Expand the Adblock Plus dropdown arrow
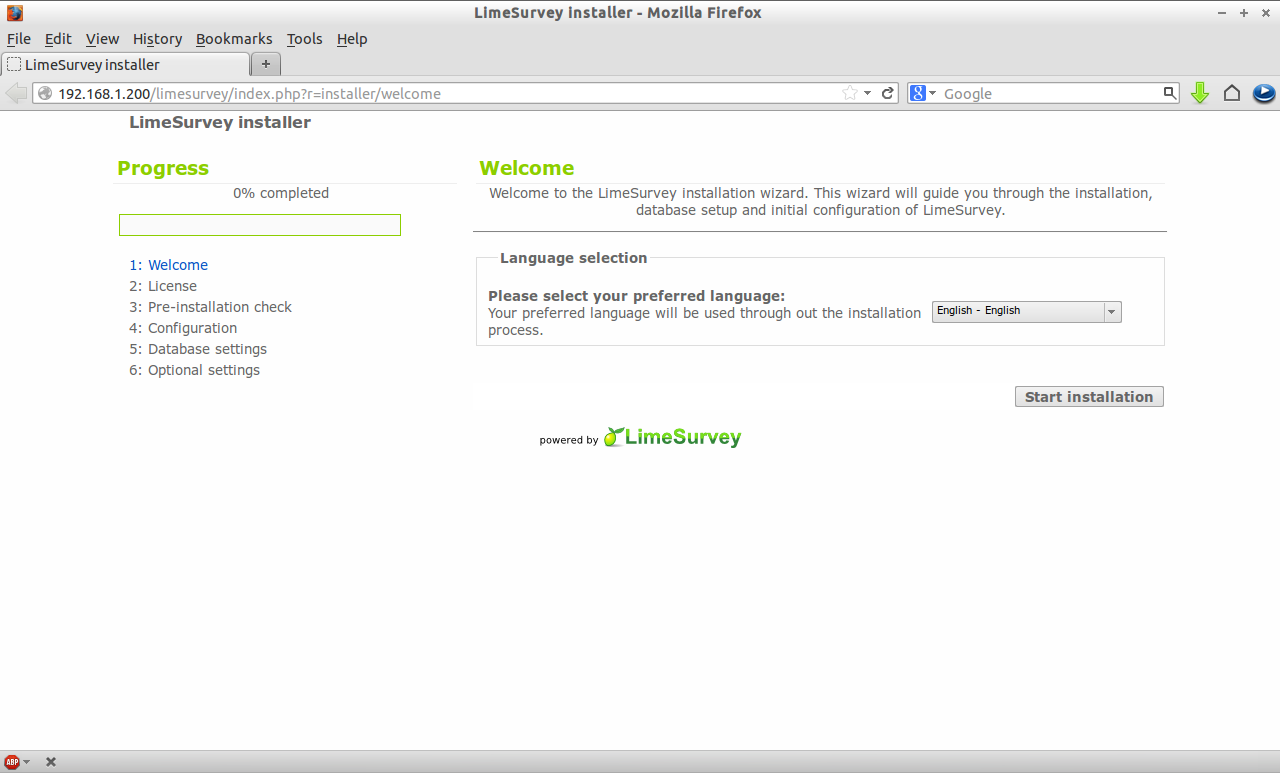 (27, 762)
